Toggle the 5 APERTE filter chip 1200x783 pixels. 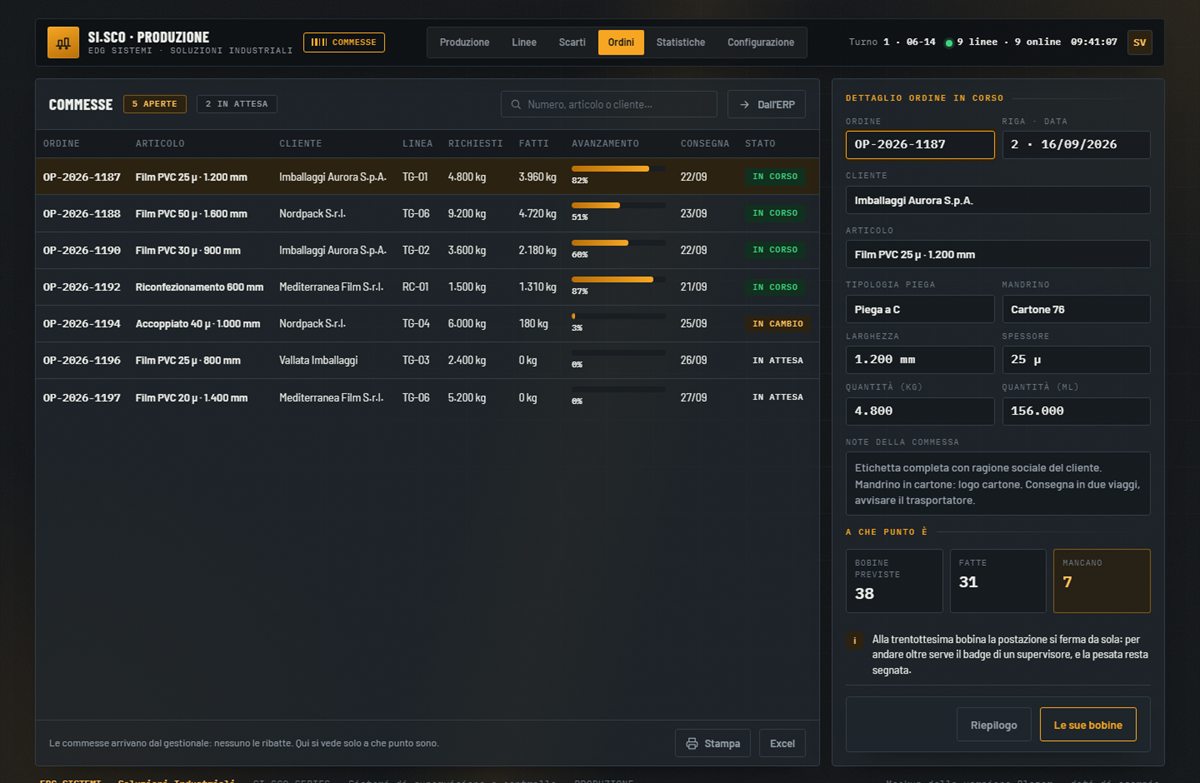tap(155, 104)
